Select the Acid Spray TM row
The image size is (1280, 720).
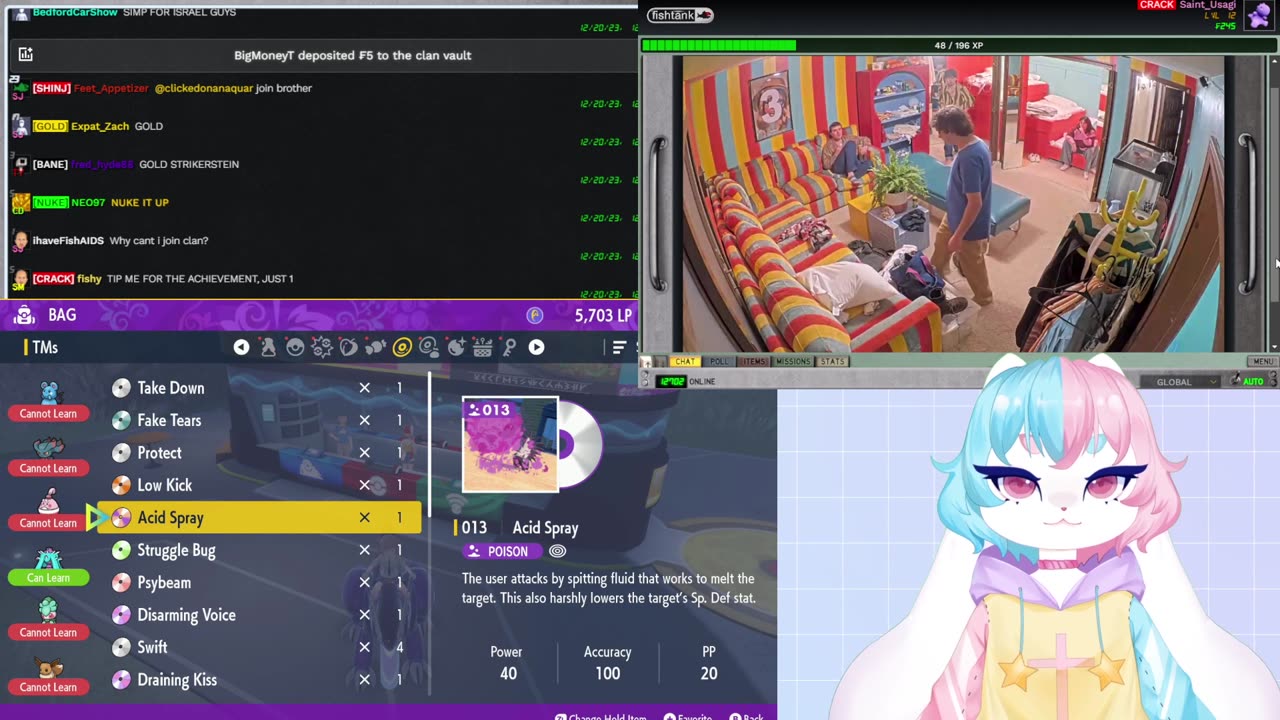[x=260, y=517]
